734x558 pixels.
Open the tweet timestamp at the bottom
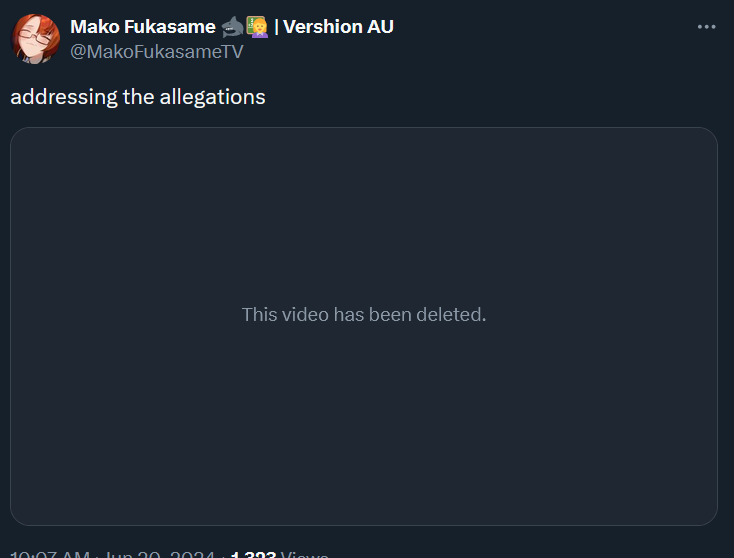[112, 554]
